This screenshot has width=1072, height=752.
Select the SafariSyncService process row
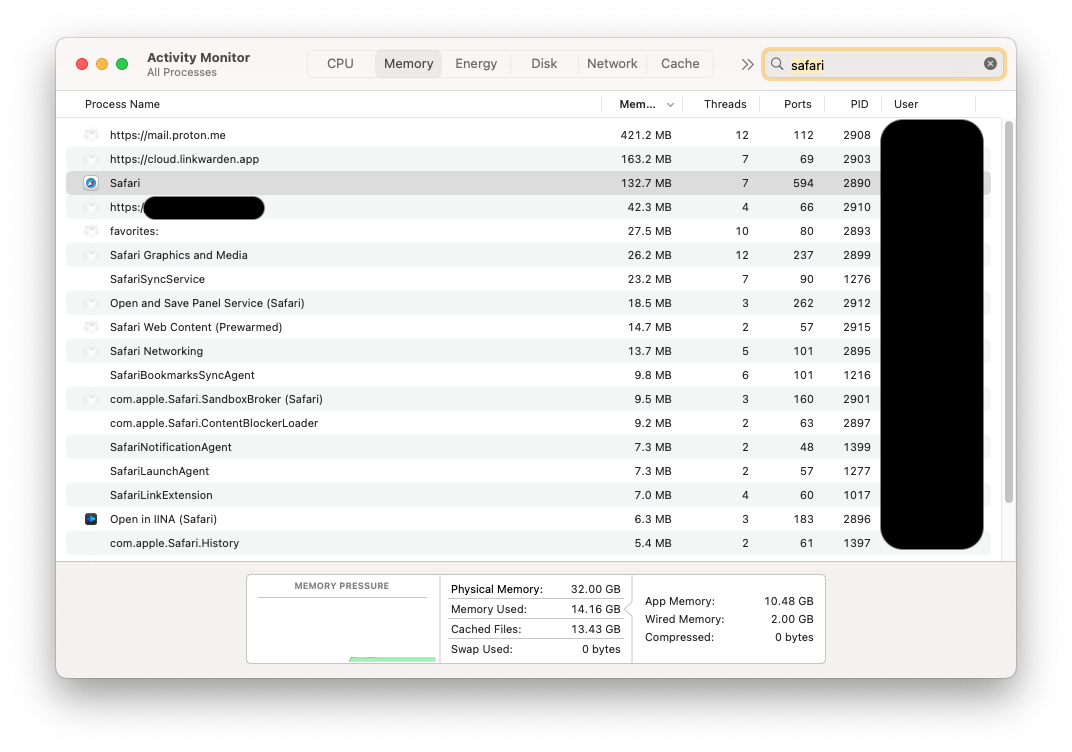[x=300, y=279]
